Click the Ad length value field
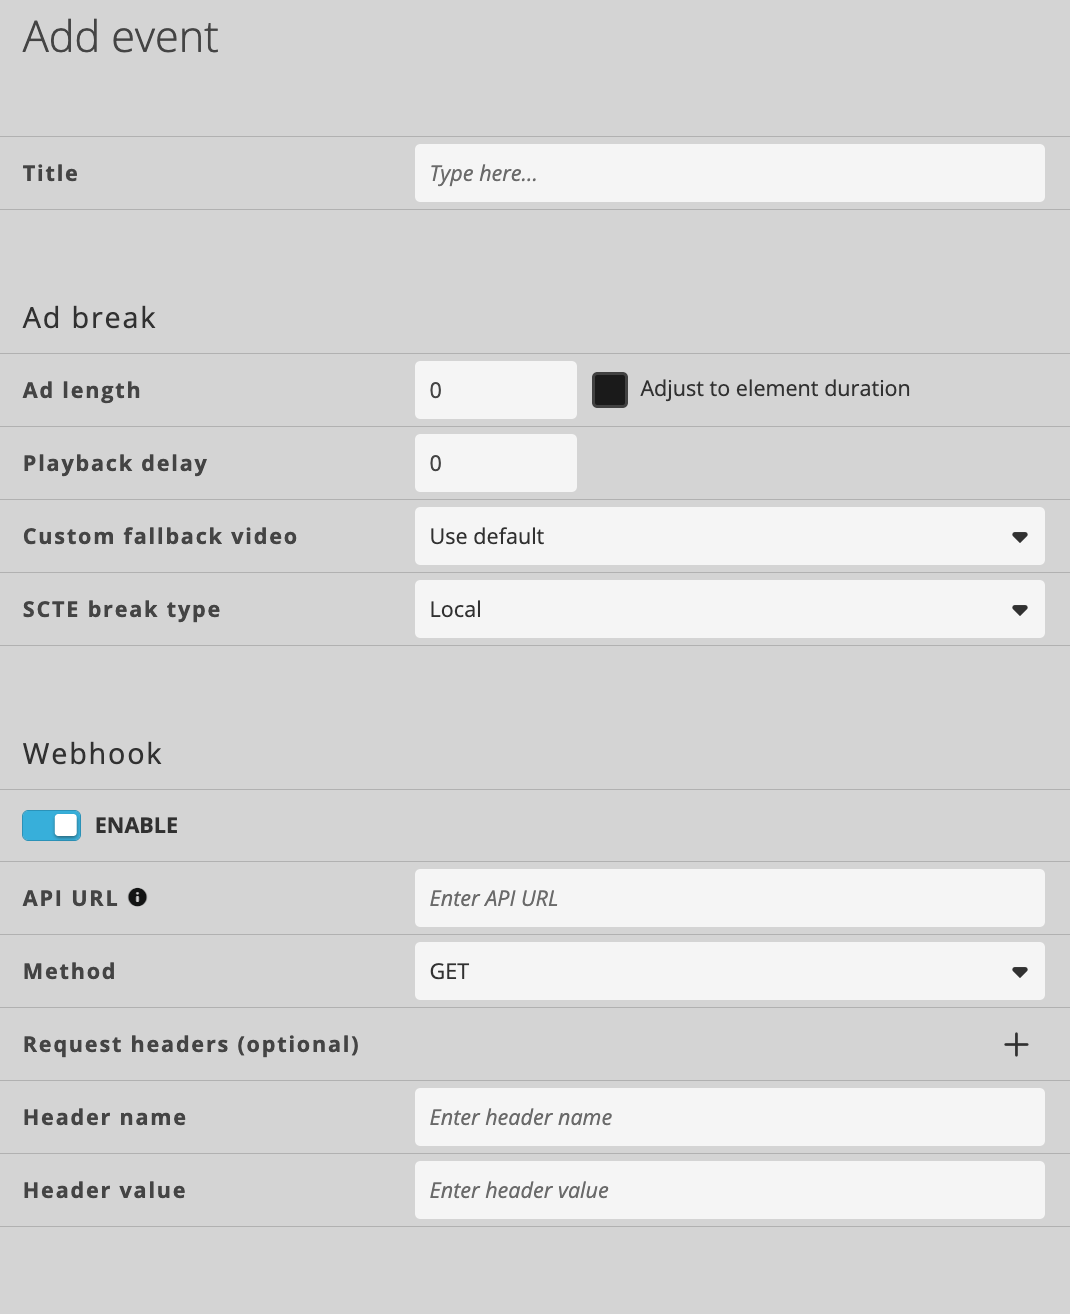1070x1314 pixels. coord(495,390)
